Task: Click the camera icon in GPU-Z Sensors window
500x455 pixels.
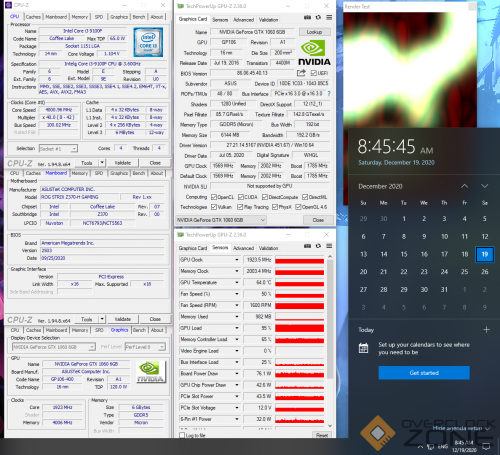Action: coord(307,246)
